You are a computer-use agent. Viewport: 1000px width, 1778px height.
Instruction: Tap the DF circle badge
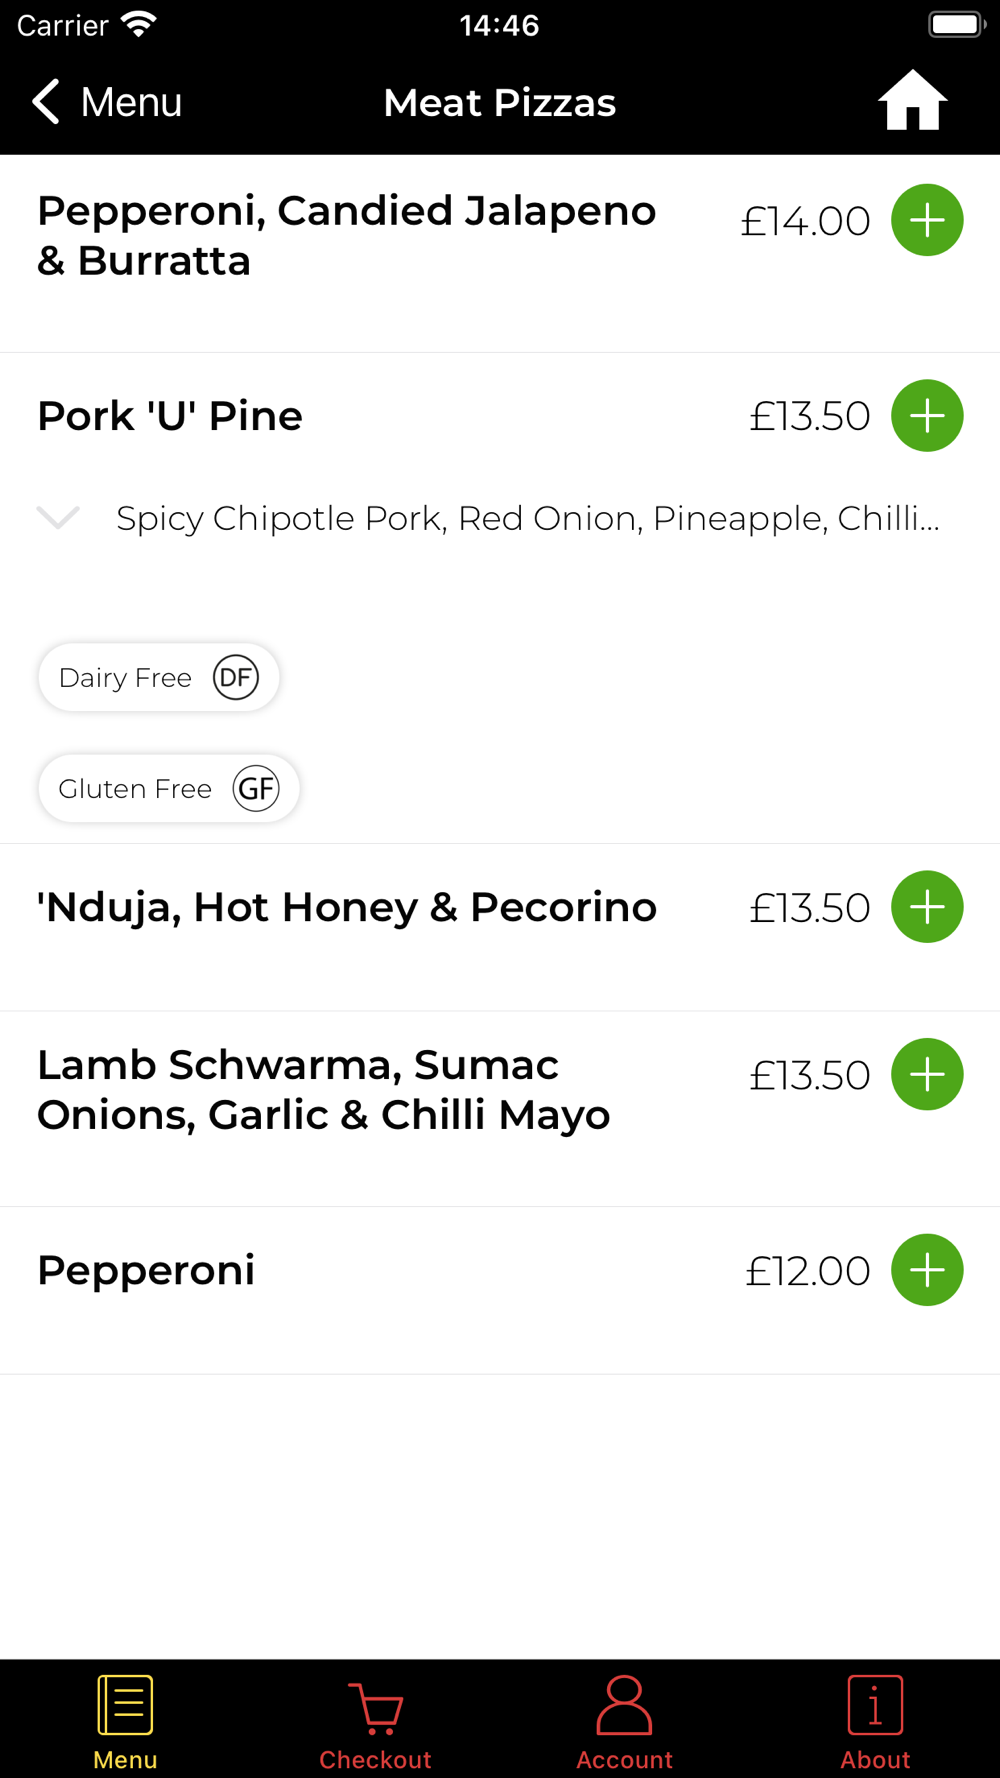point(236,677)
